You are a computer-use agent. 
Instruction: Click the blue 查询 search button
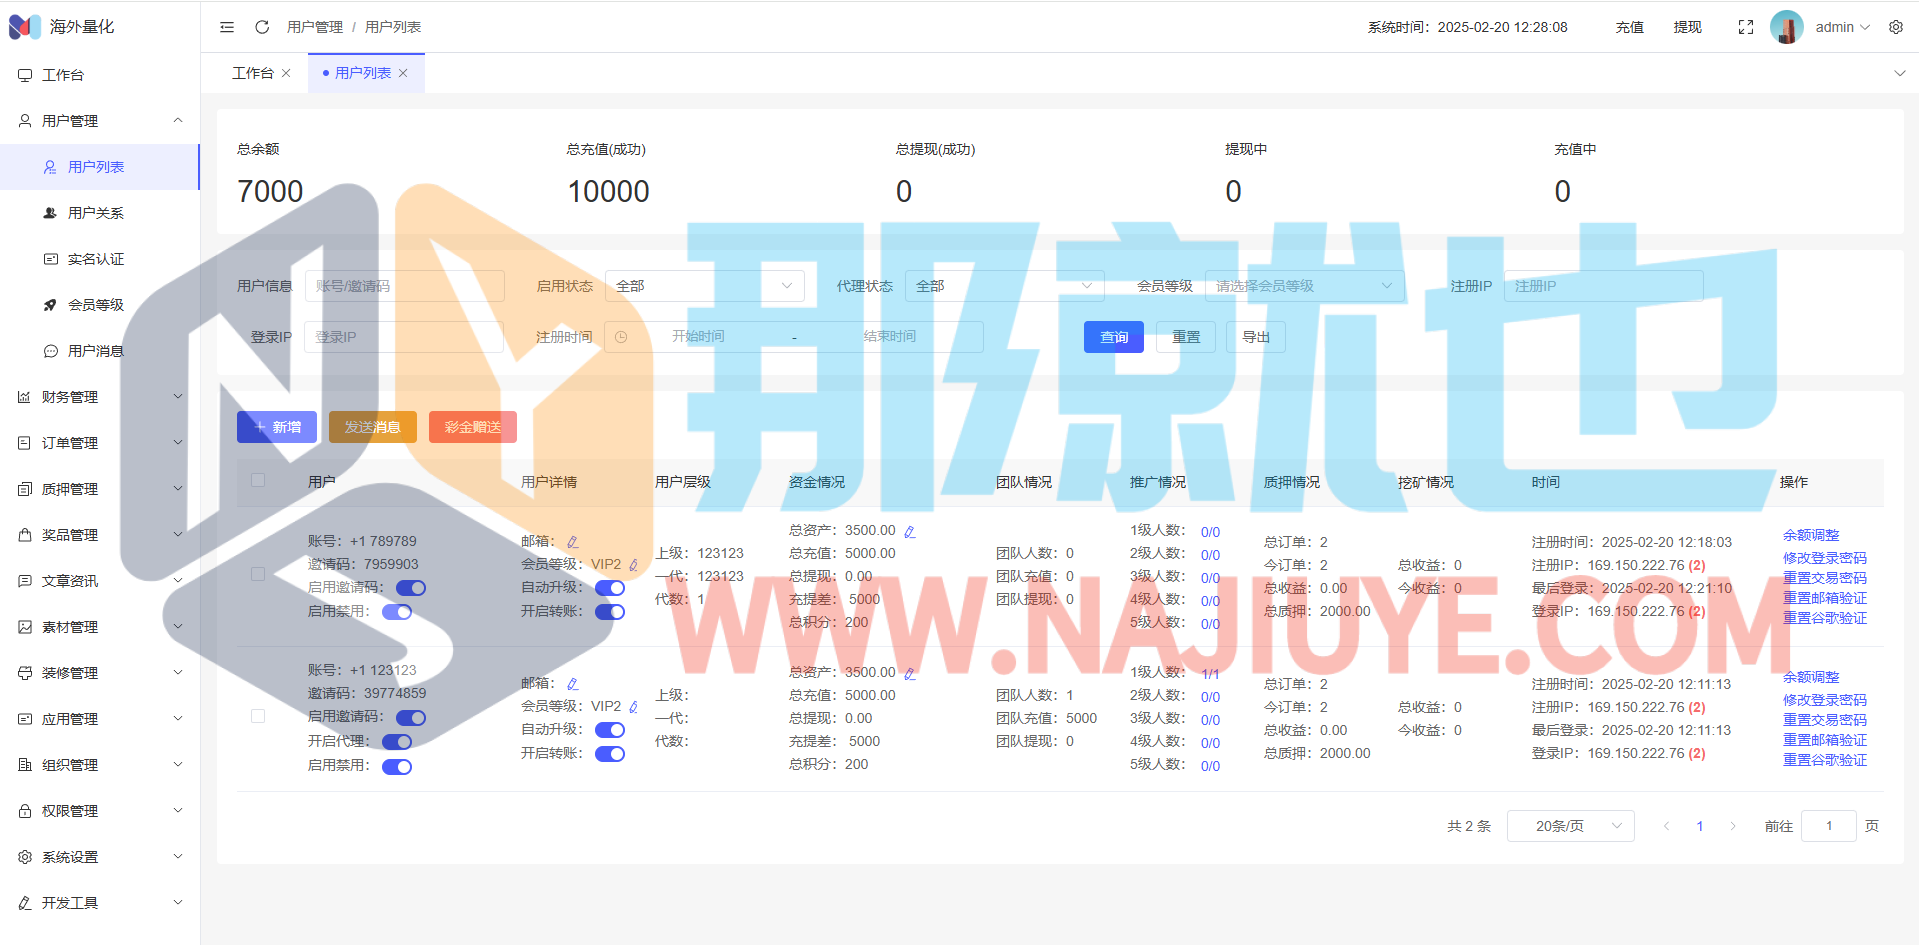pyautogui.click(x=1113, y=337)
